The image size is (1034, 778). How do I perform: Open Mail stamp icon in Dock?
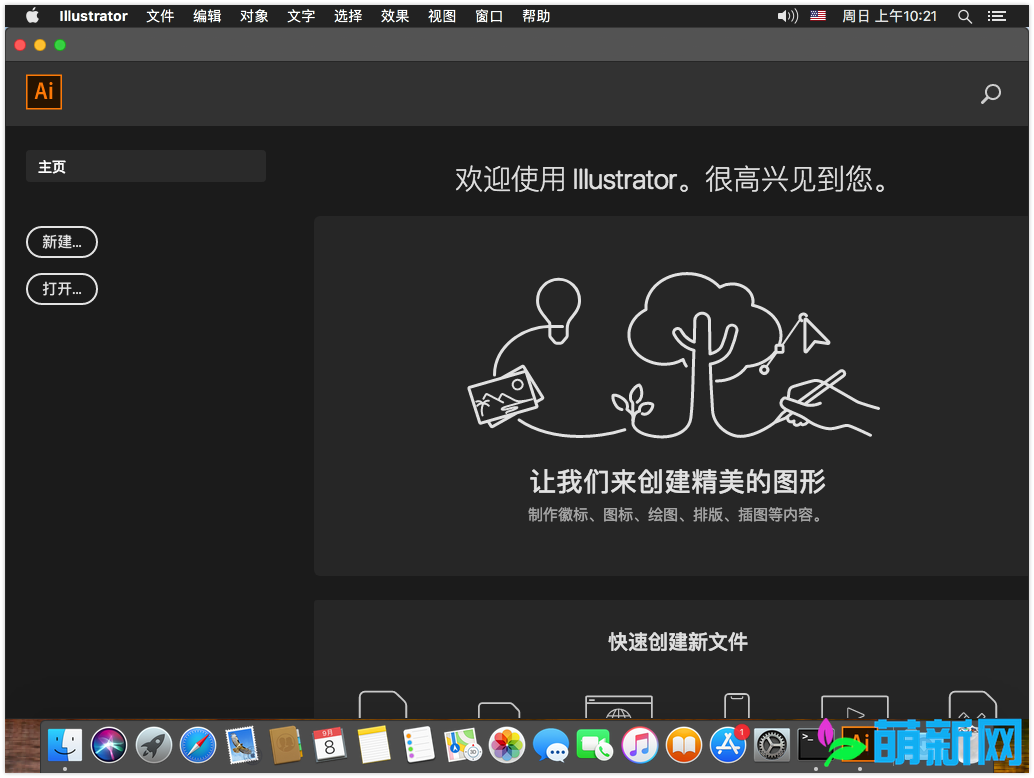coord(242,746)
